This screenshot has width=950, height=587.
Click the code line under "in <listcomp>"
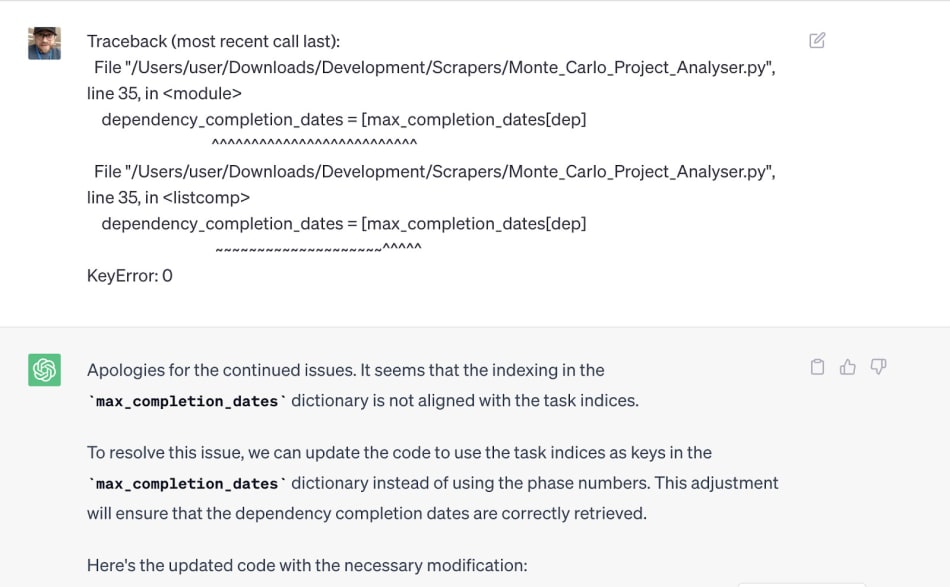343,223
